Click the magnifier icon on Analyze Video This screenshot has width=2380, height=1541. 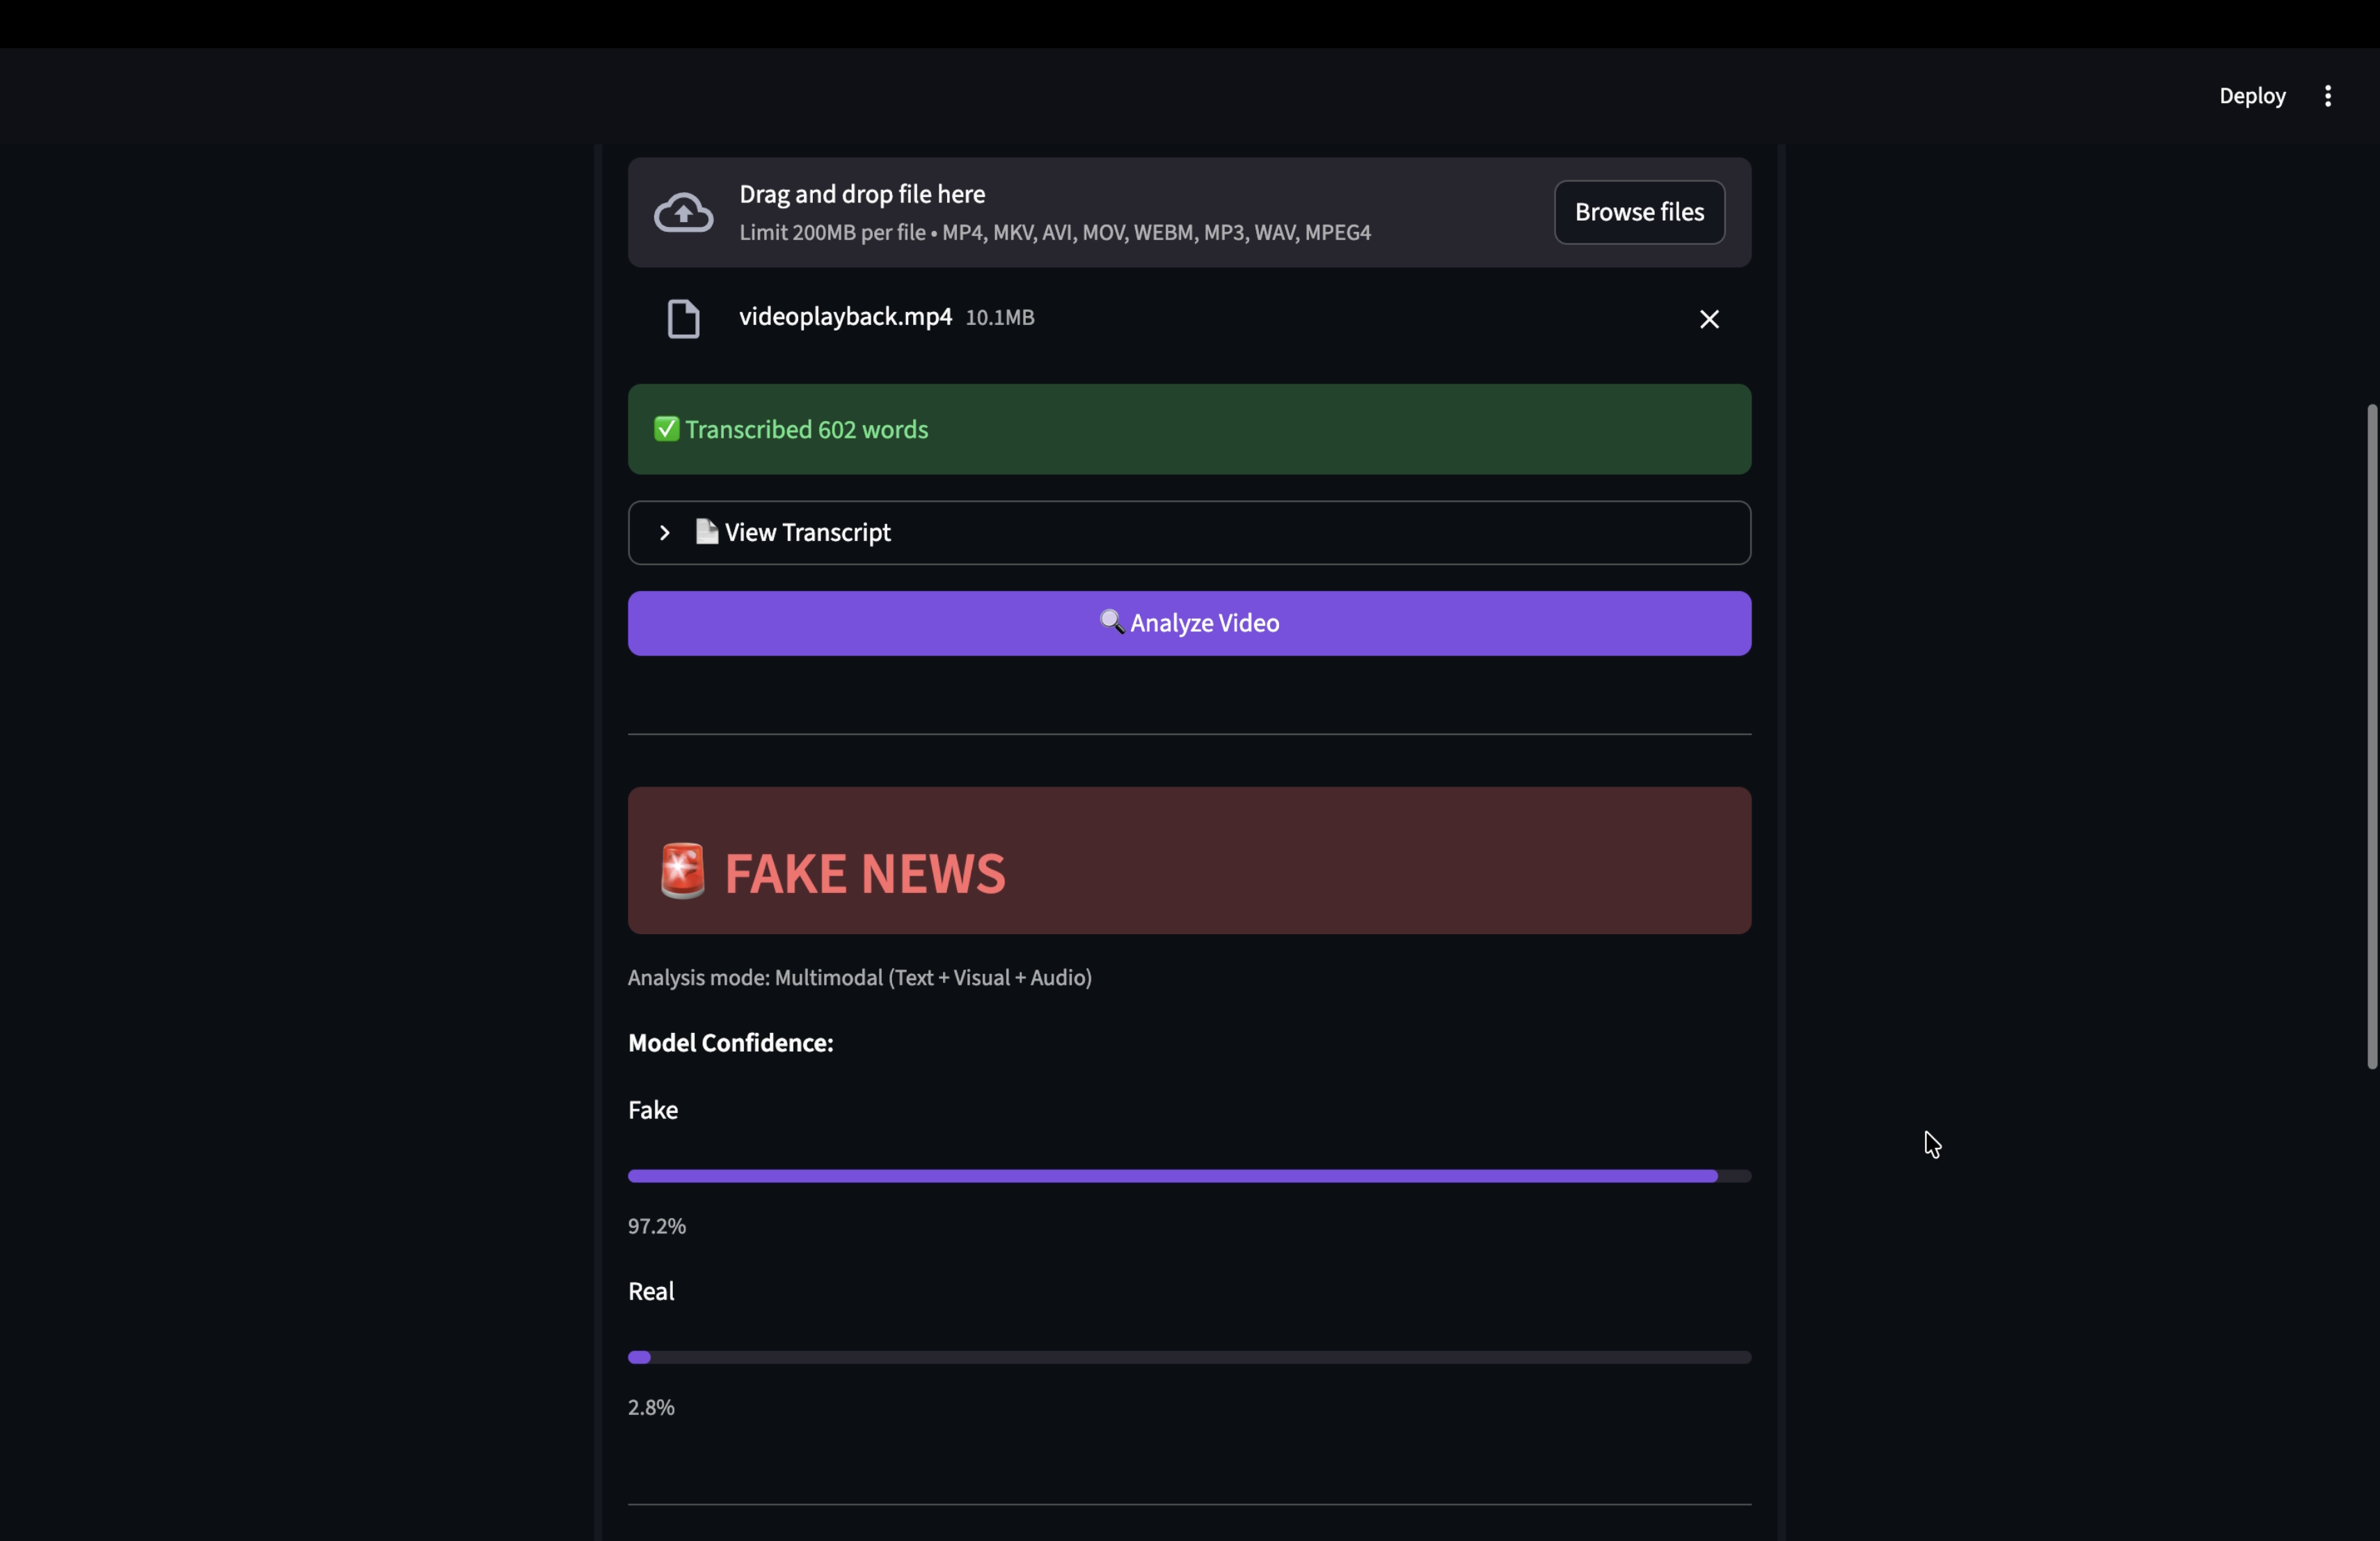(1112, 622)
